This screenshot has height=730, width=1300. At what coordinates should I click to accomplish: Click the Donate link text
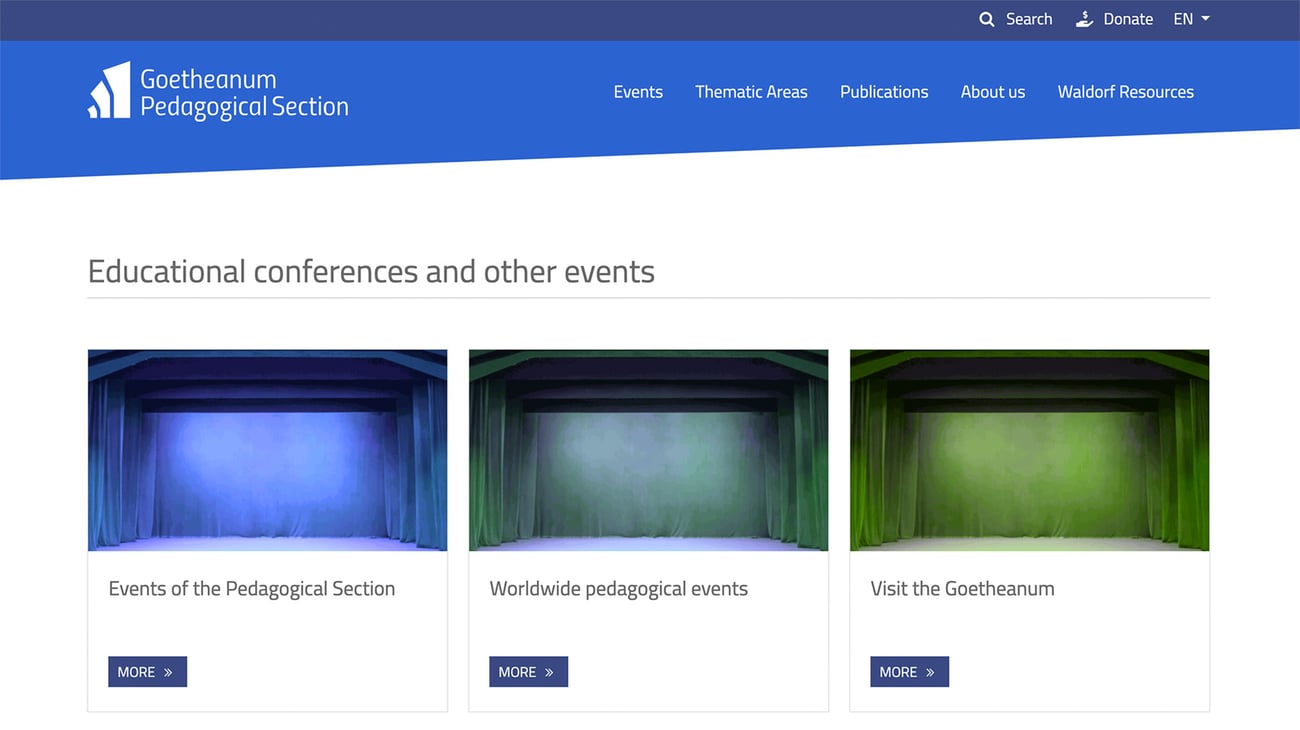point(1128,19)
